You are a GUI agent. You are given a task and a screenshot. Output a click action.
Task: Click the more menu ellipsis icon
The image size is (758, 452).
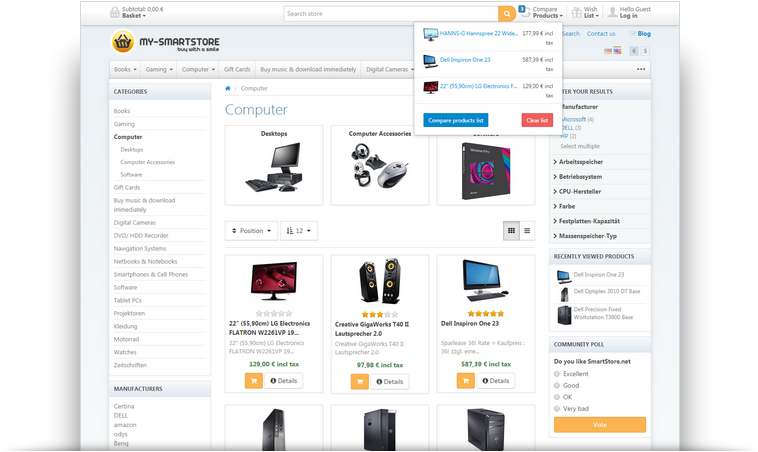click(641, 69)
